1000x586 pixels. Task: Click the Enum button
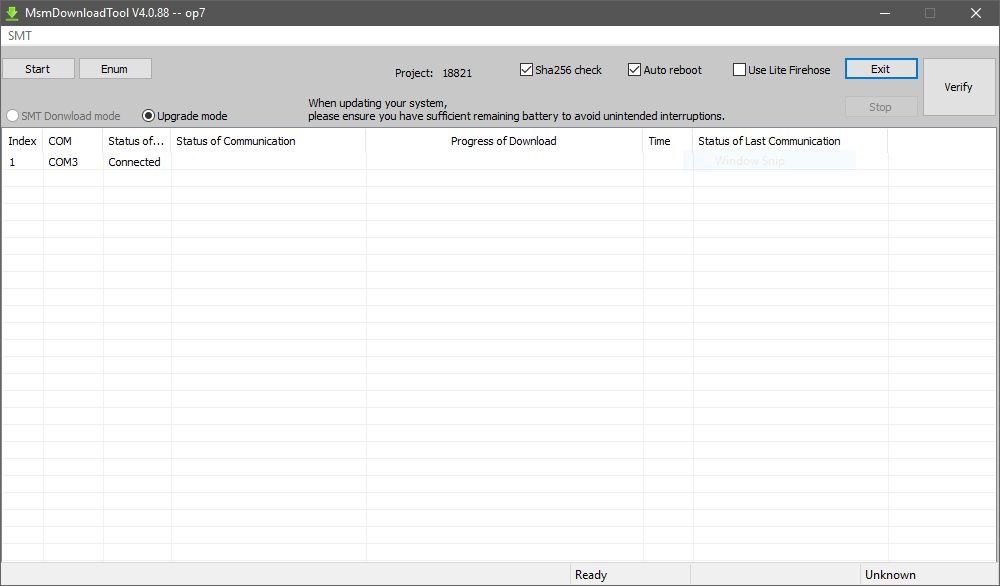point(115,69)
